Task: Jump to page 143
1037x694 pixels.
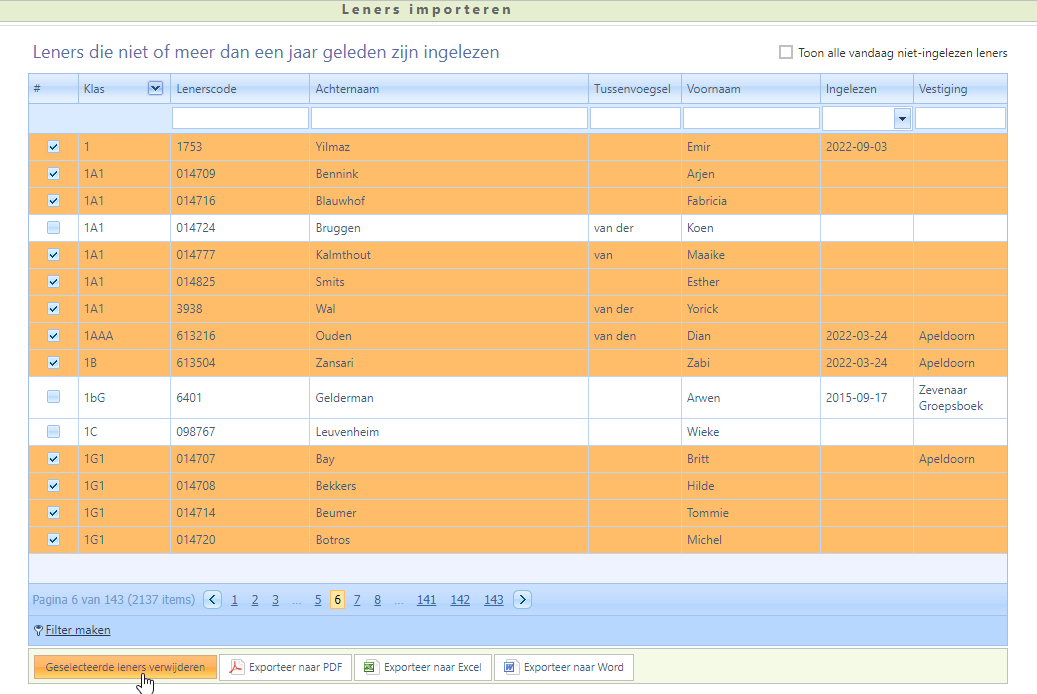Action: (493, 600)
